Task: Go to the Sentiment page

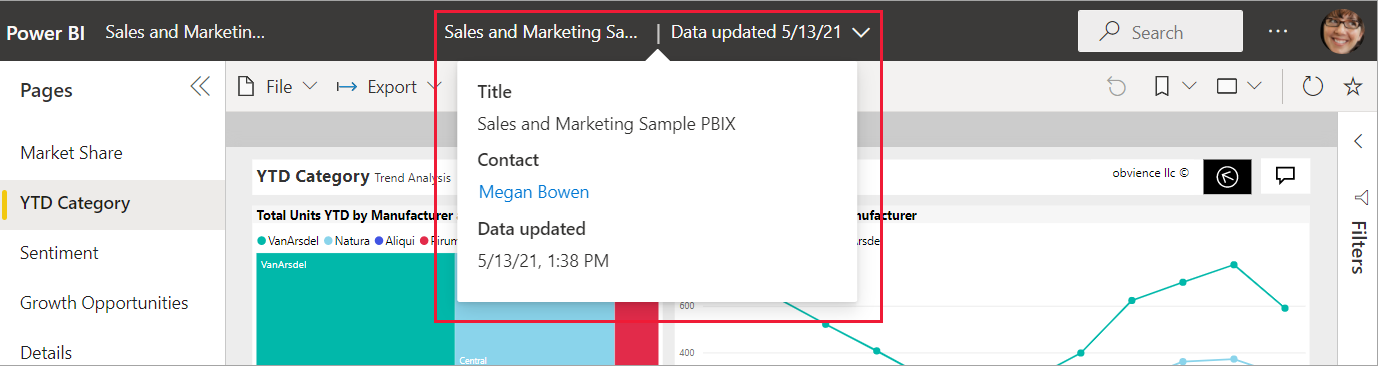Action: pos(59,253)
